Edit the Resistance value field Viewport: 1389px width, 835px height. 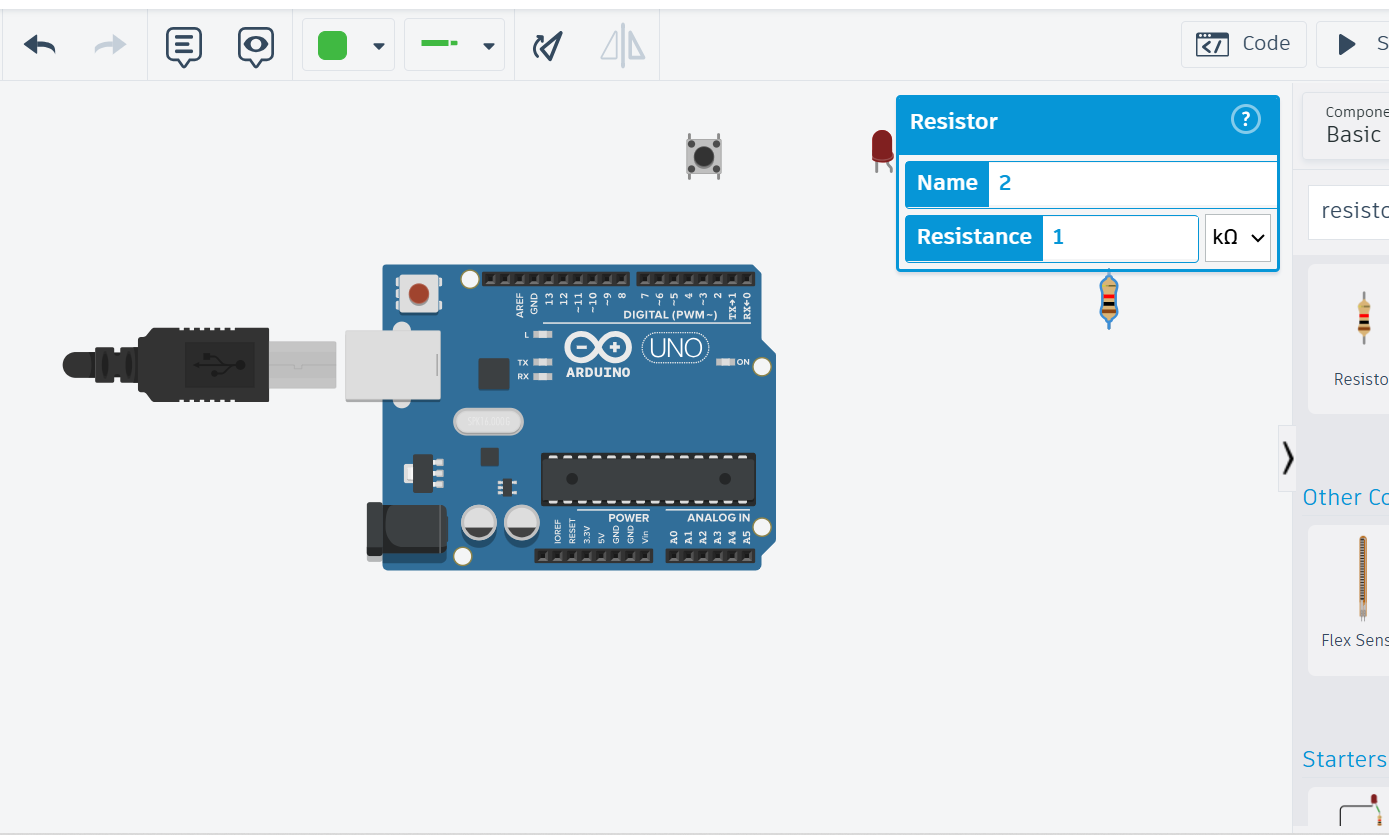click(x=1120, y=238)
